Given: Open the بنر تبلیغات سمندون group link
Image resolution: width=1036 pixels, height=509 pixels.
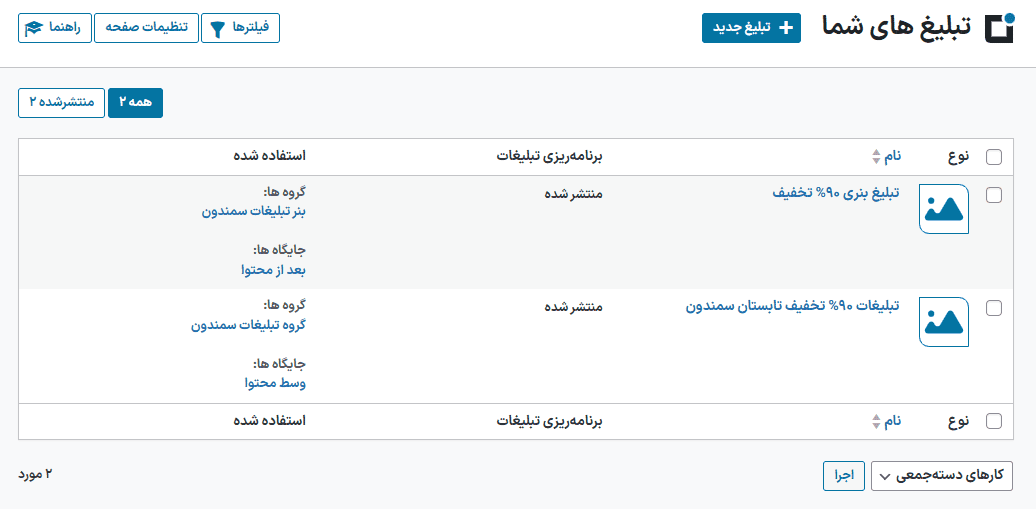Looking at the screenshot, I should [254, 212].
